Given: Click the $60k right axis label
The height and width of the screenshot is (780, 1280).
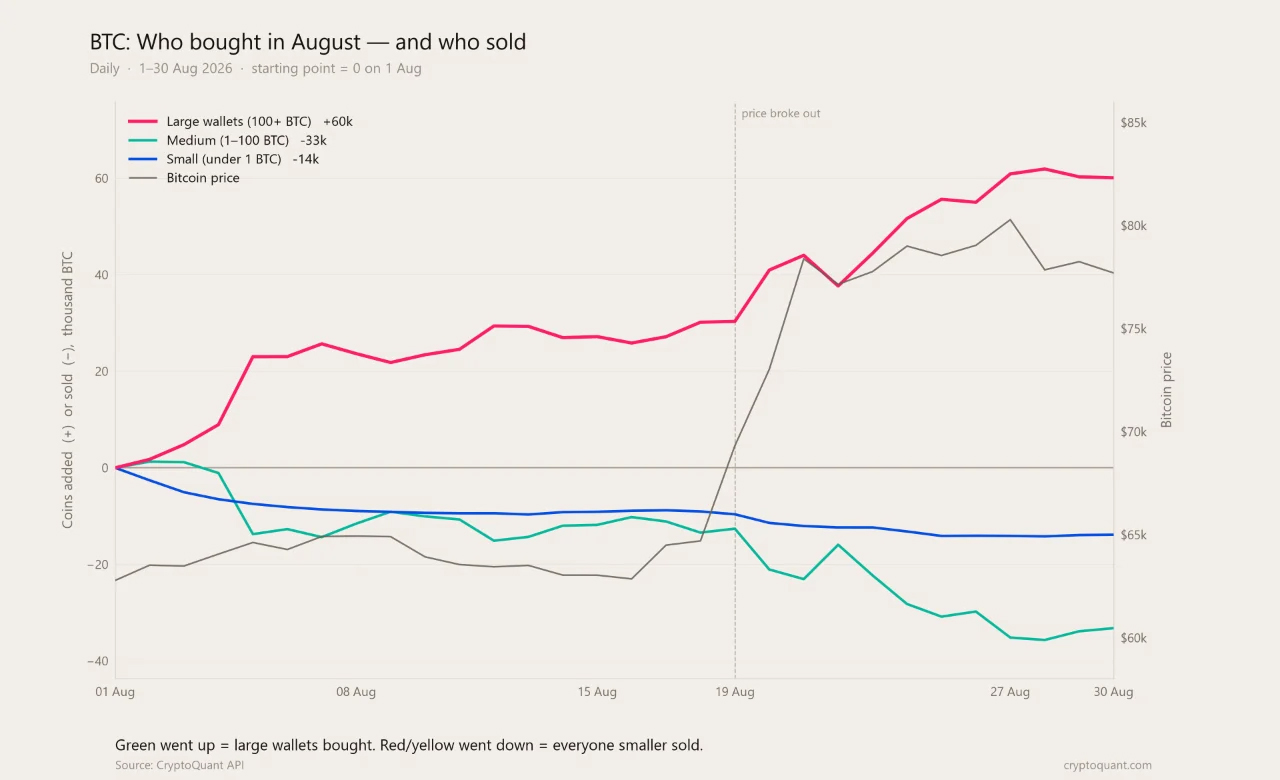Looking at the screenshot, I should click(1134, 638).
